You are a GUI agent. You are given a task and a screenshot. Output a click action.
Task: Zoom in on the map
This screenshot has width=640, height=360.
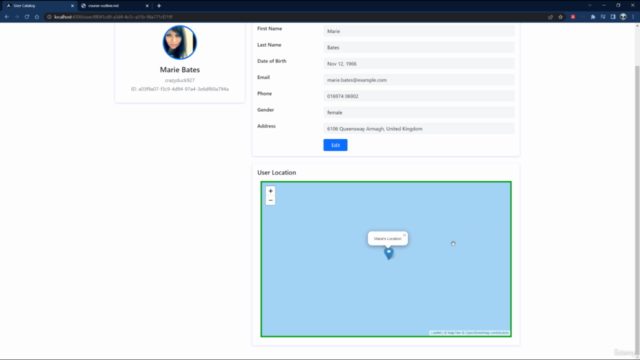point(270,191)
